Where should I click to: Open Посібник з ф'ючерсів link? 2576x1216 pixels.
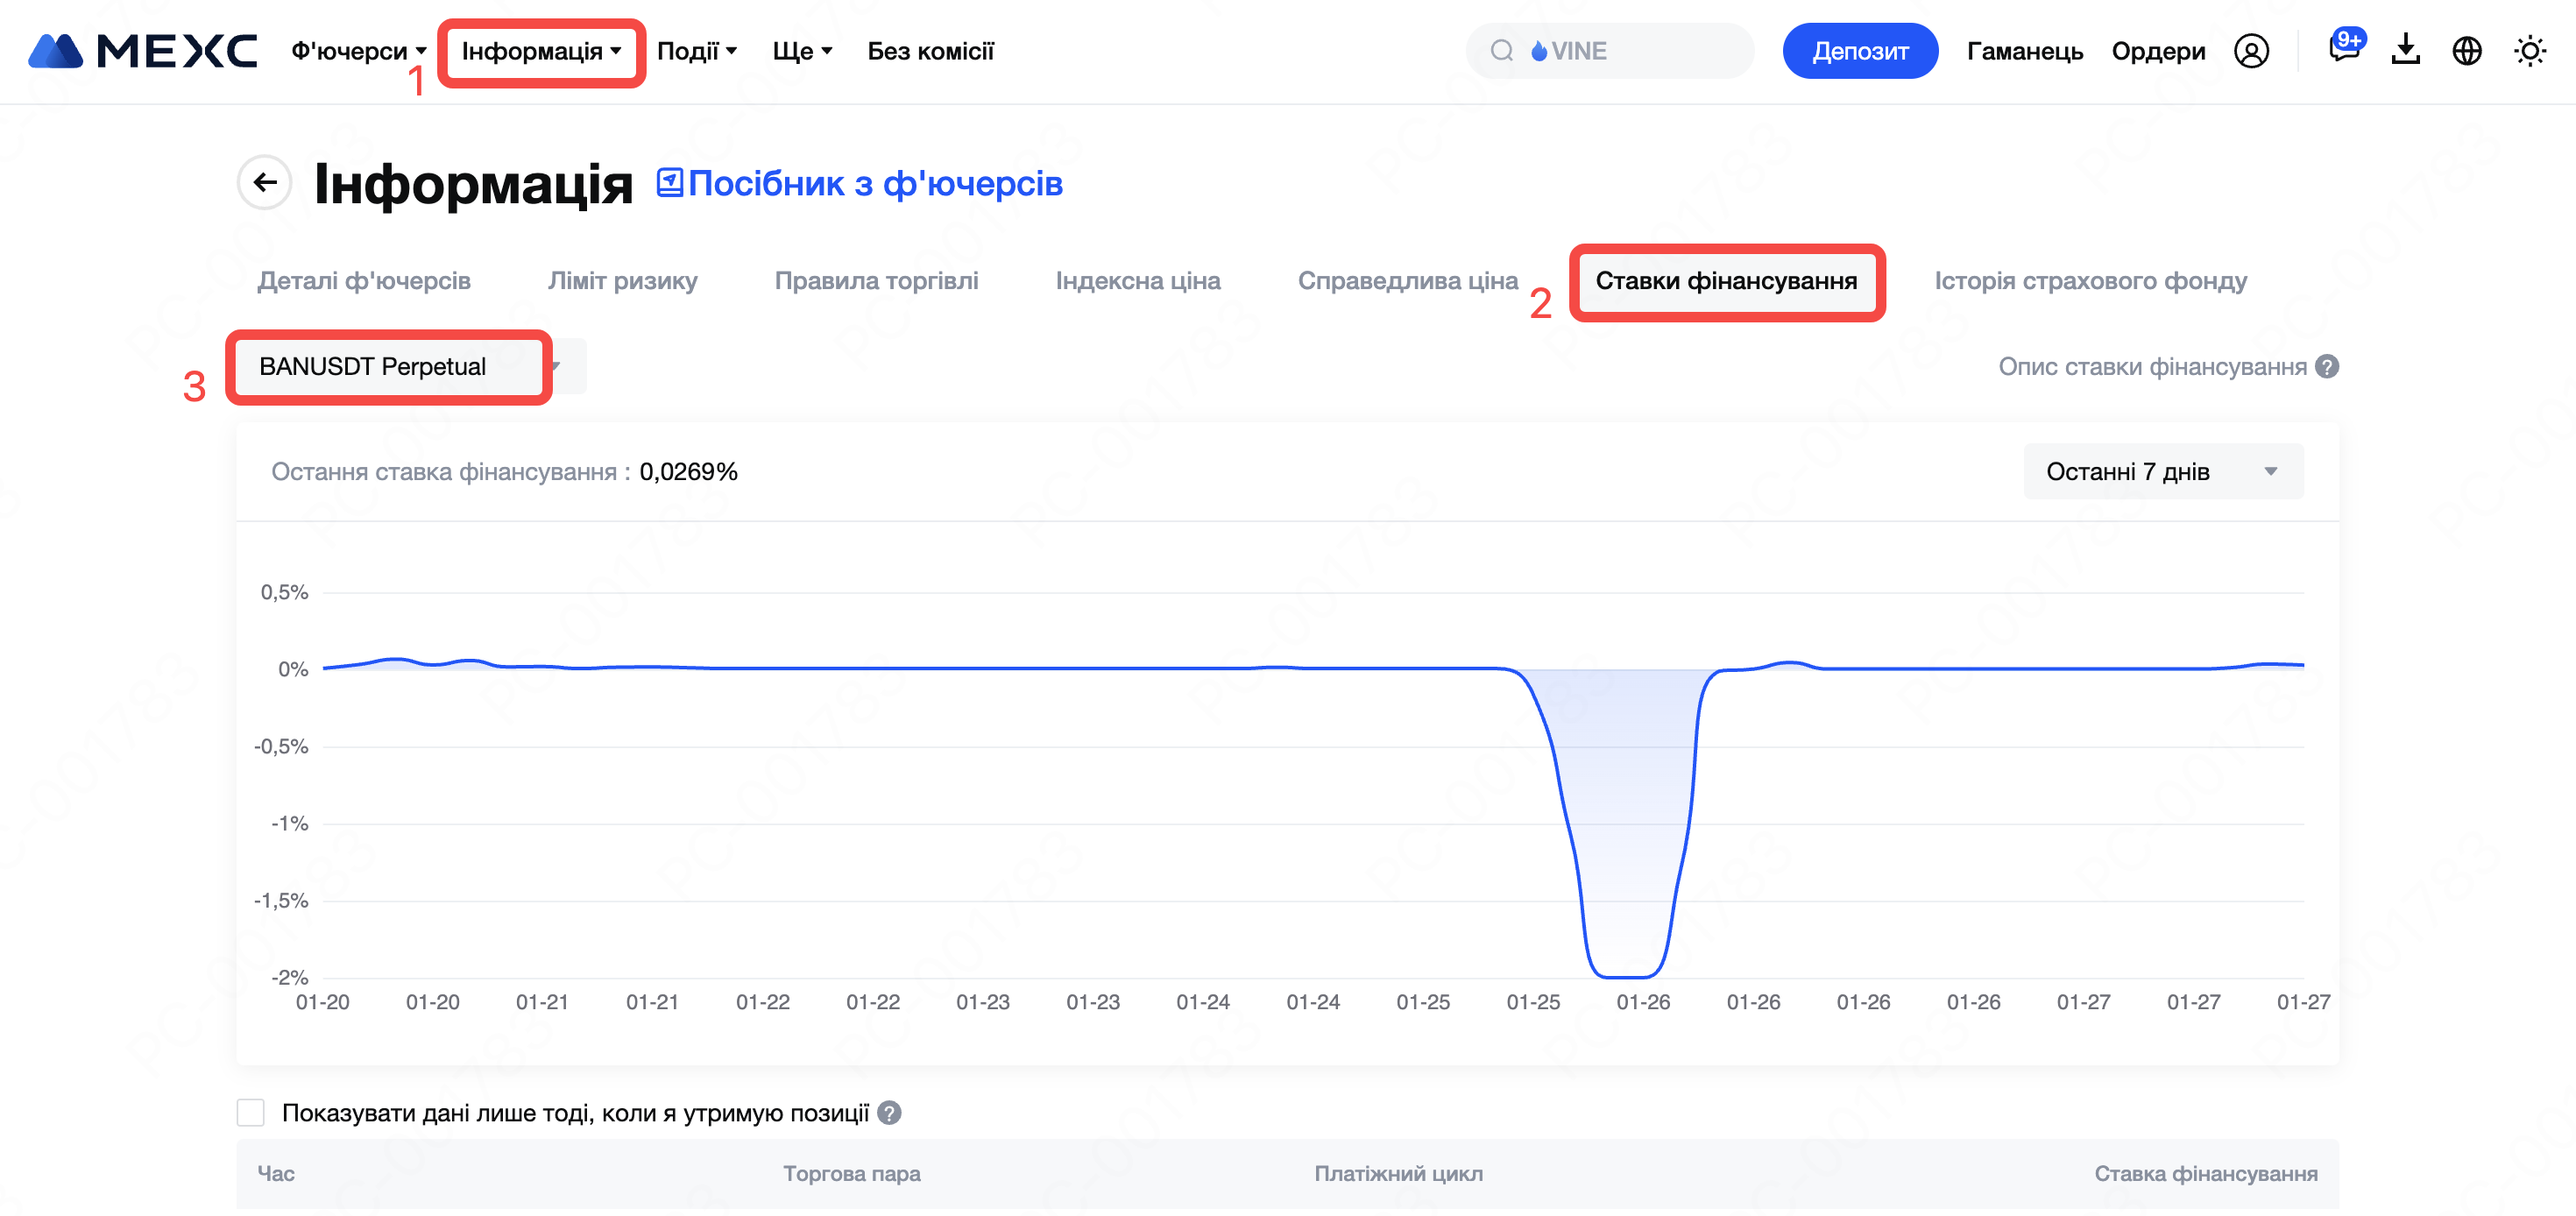coord(860,183)
